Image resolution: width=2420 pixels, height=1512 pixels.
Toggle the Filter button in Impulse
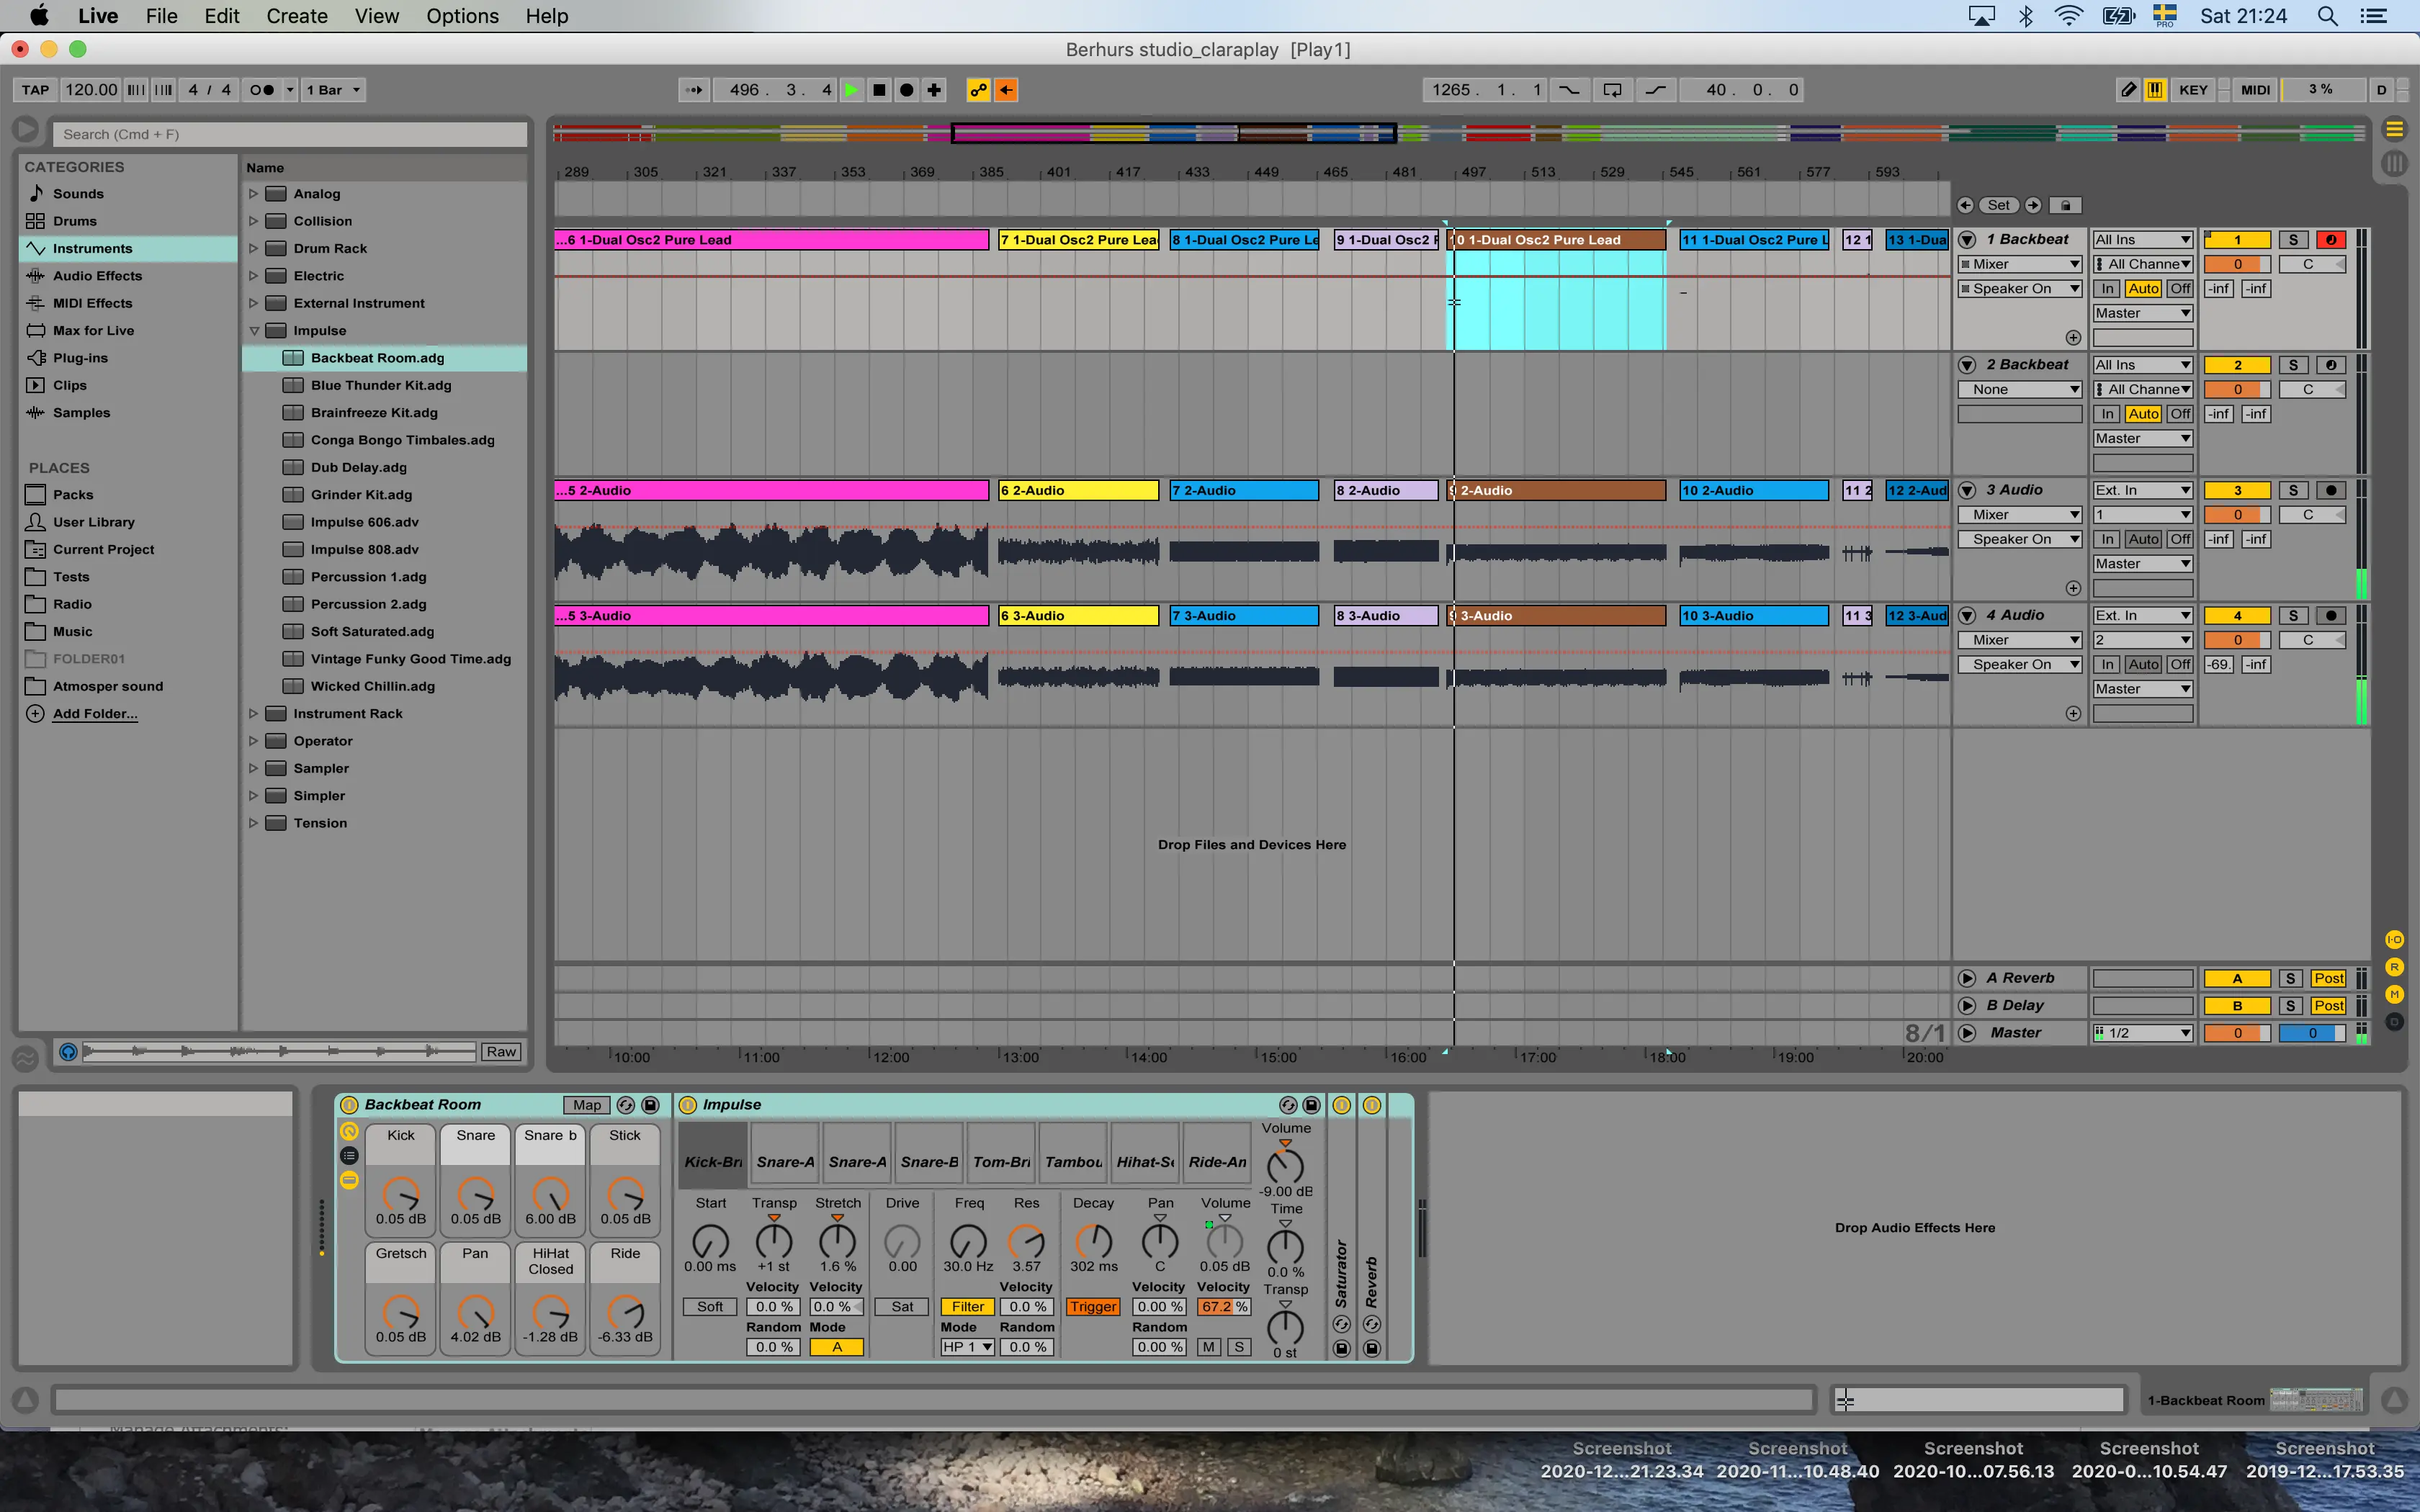click(967, 1307)
